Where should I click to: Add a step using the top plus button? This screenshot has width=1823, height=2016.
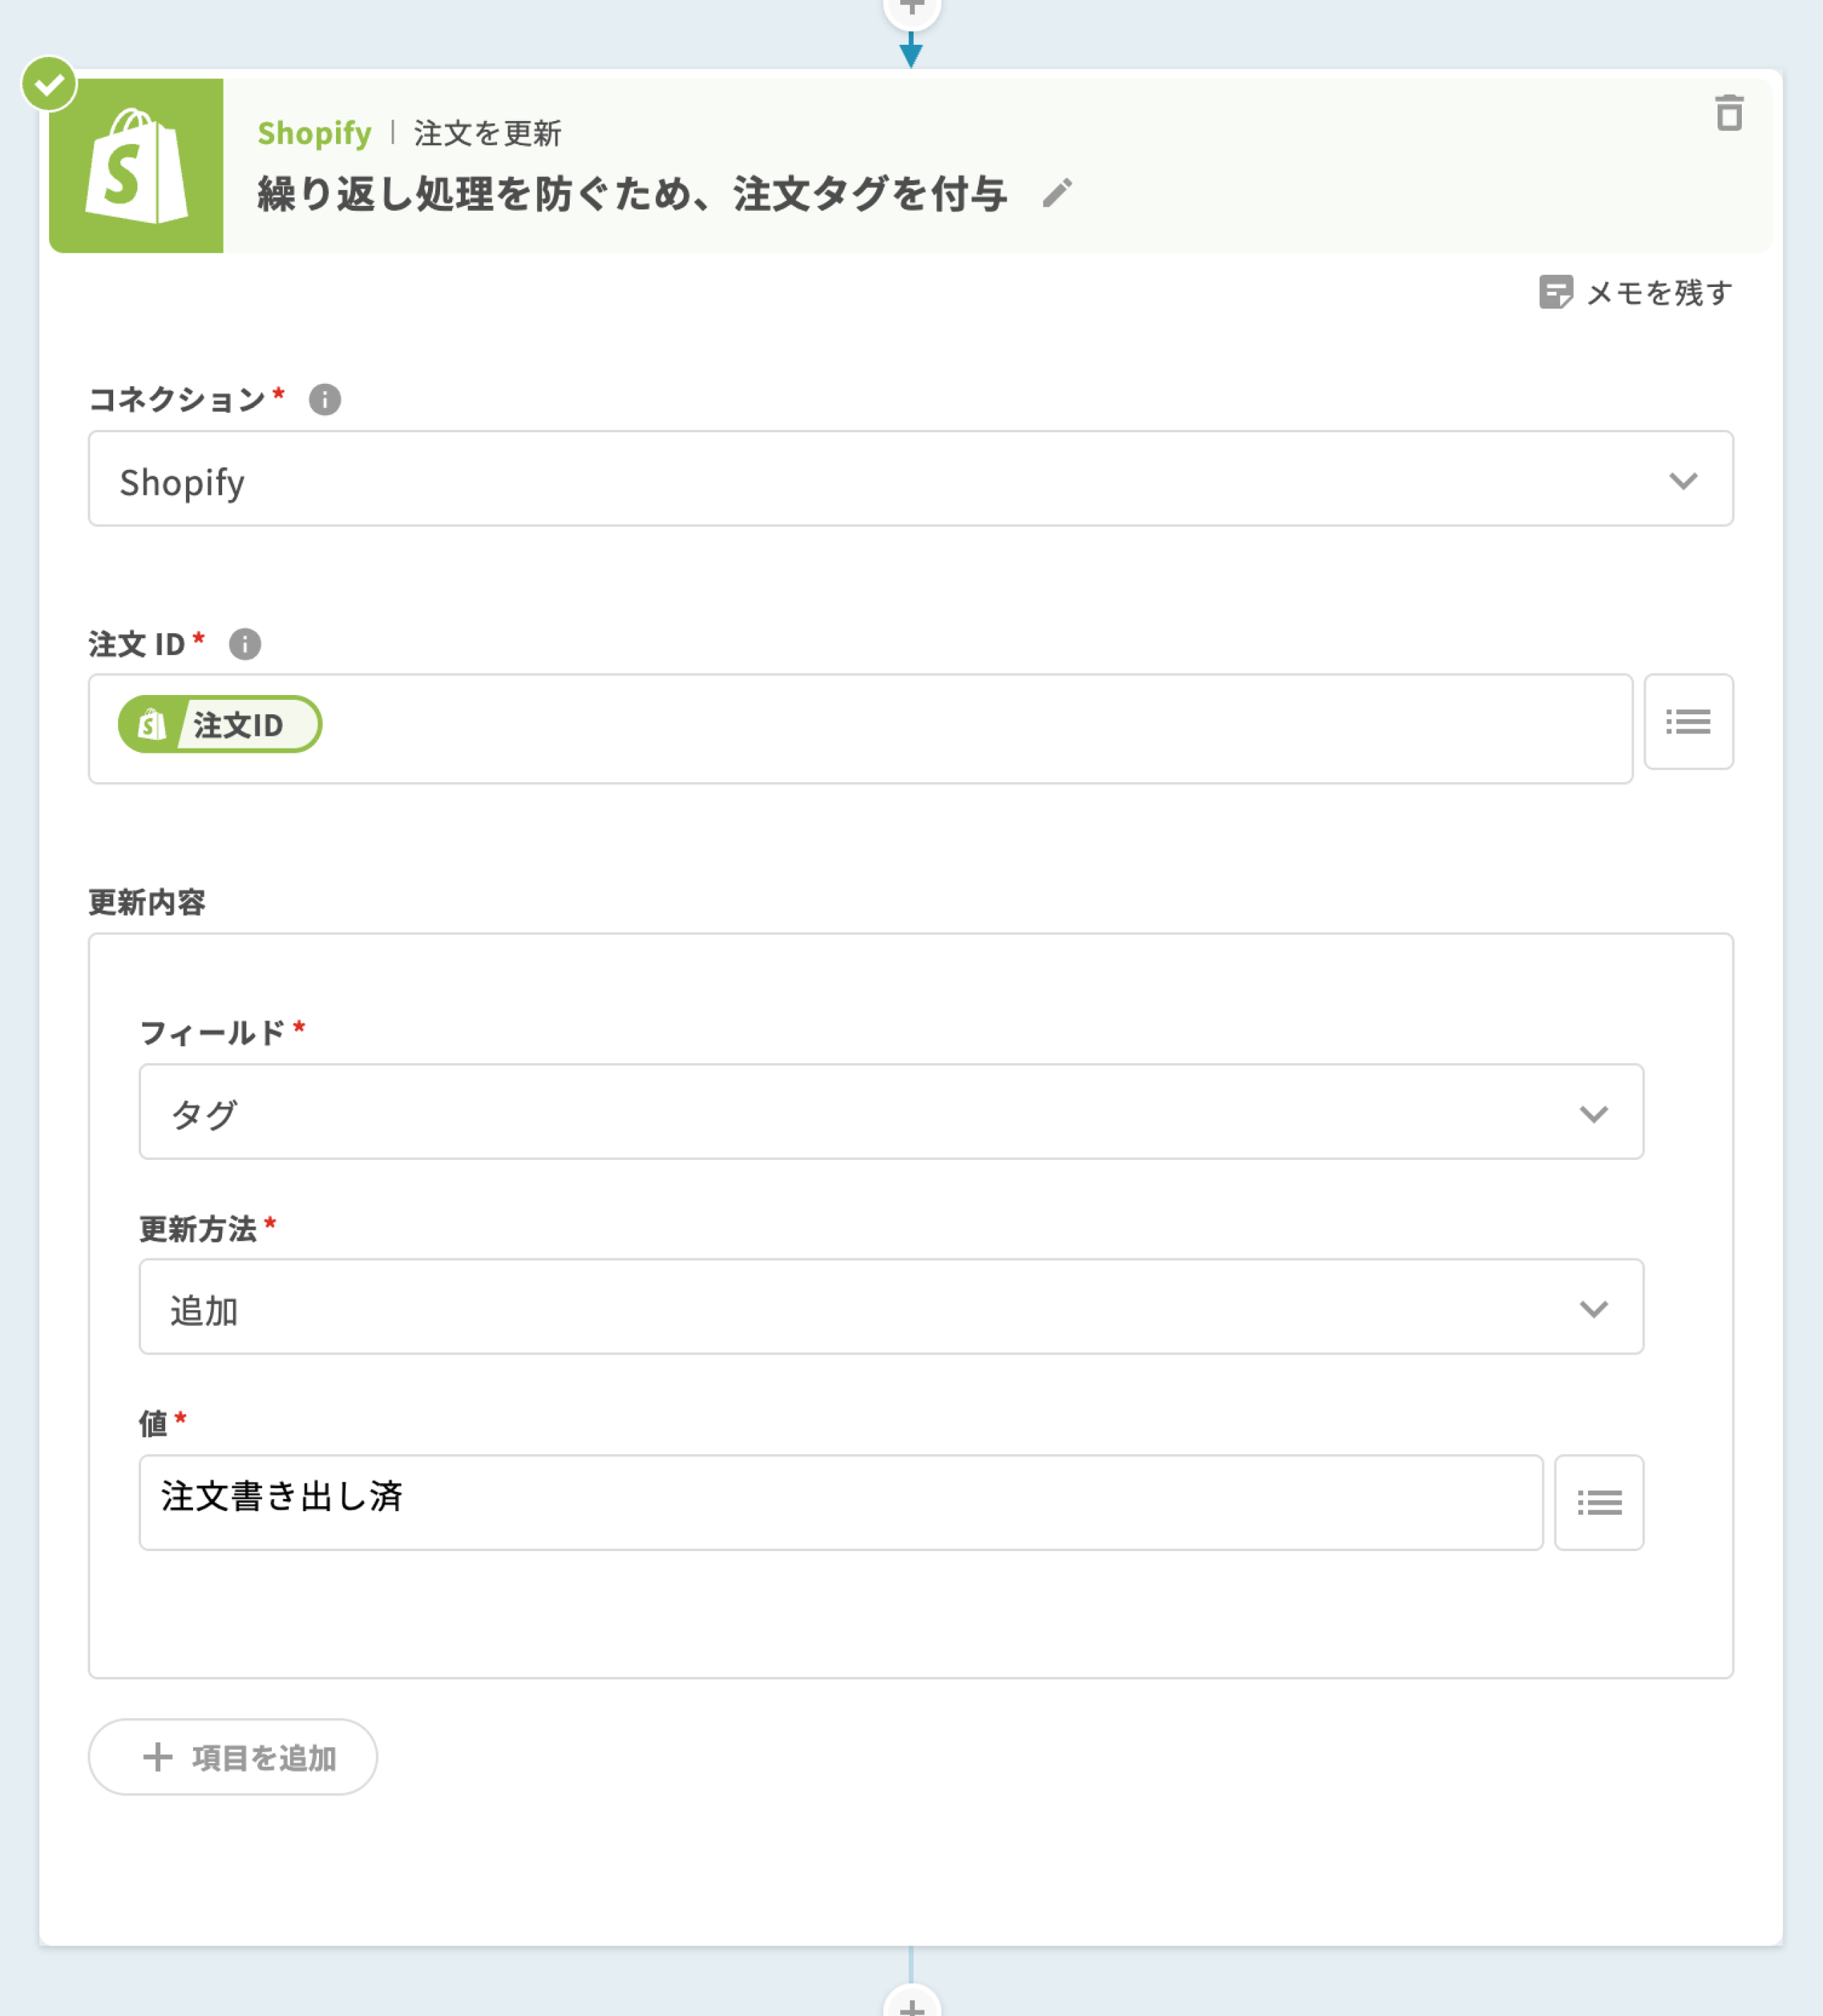tap(911, 8)
